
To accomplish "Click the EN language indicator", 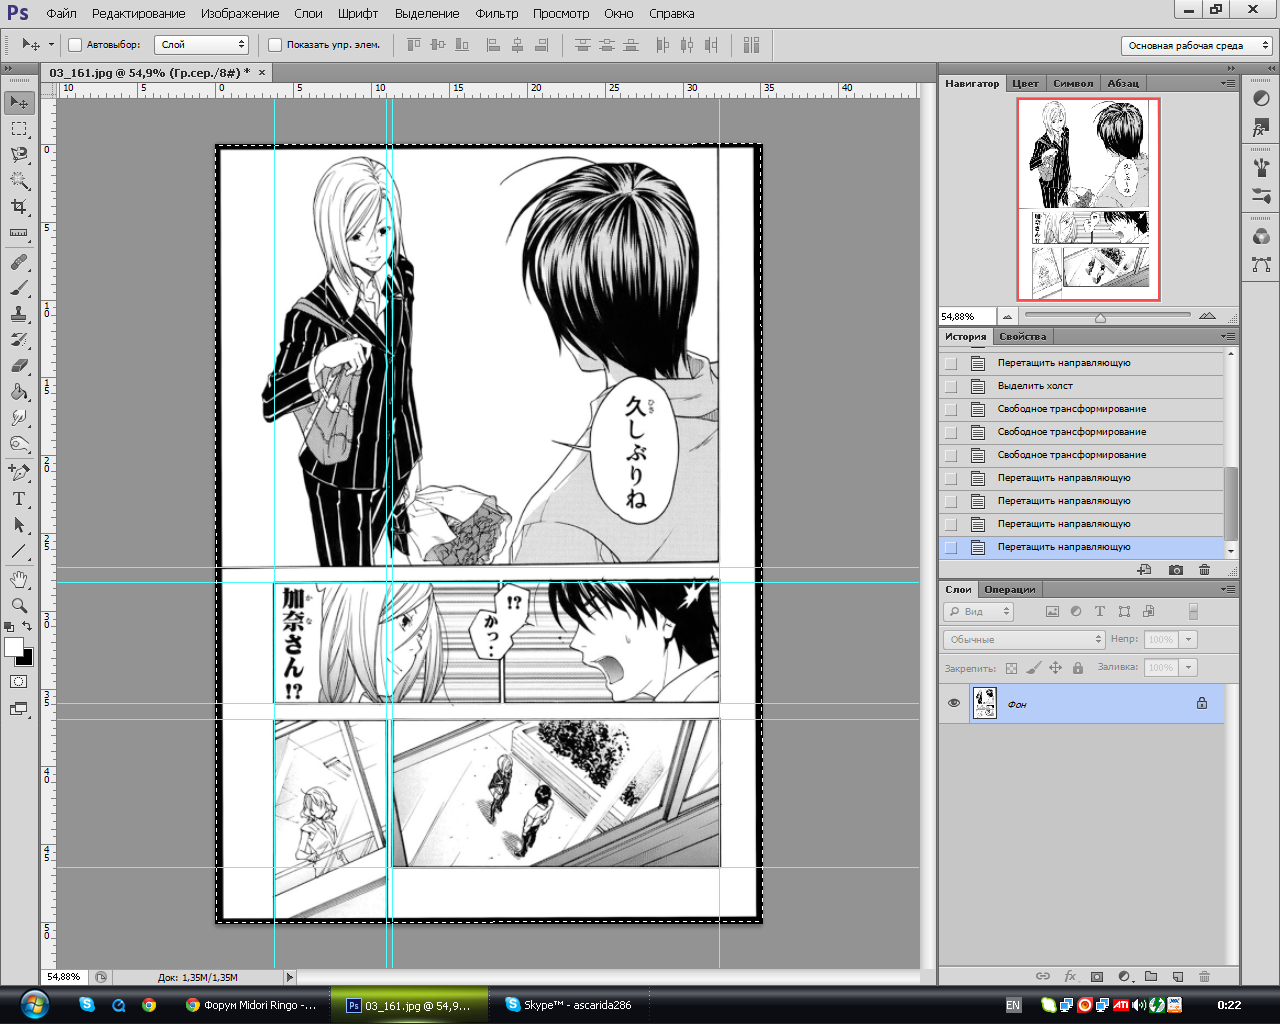I will pos(1013,1005).
